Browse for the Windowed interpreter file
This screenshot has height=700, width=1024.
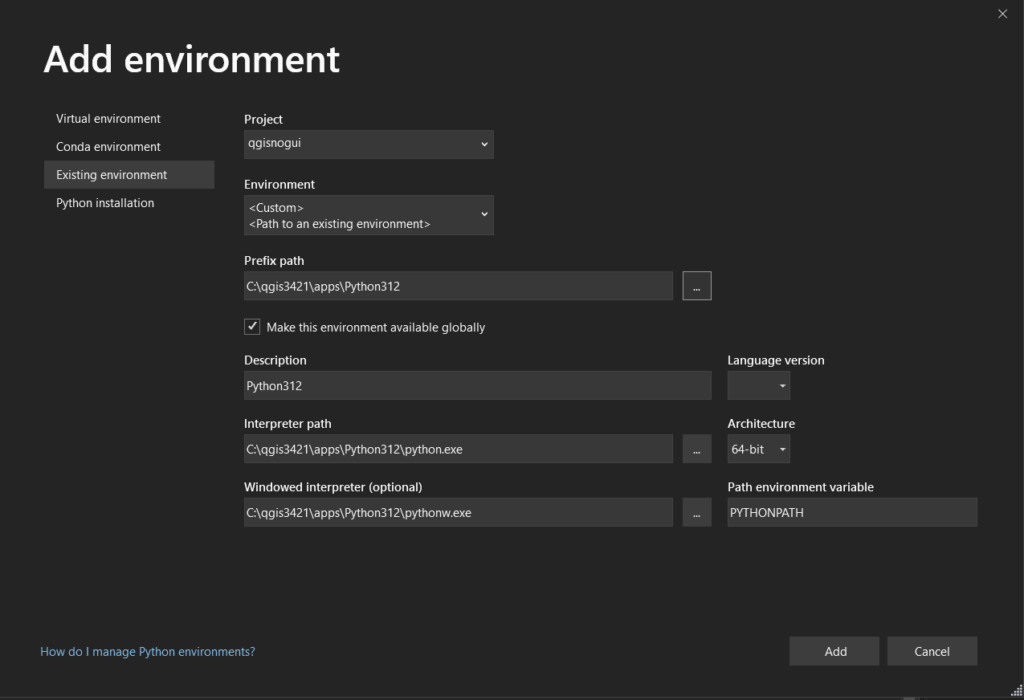(697, 512)
